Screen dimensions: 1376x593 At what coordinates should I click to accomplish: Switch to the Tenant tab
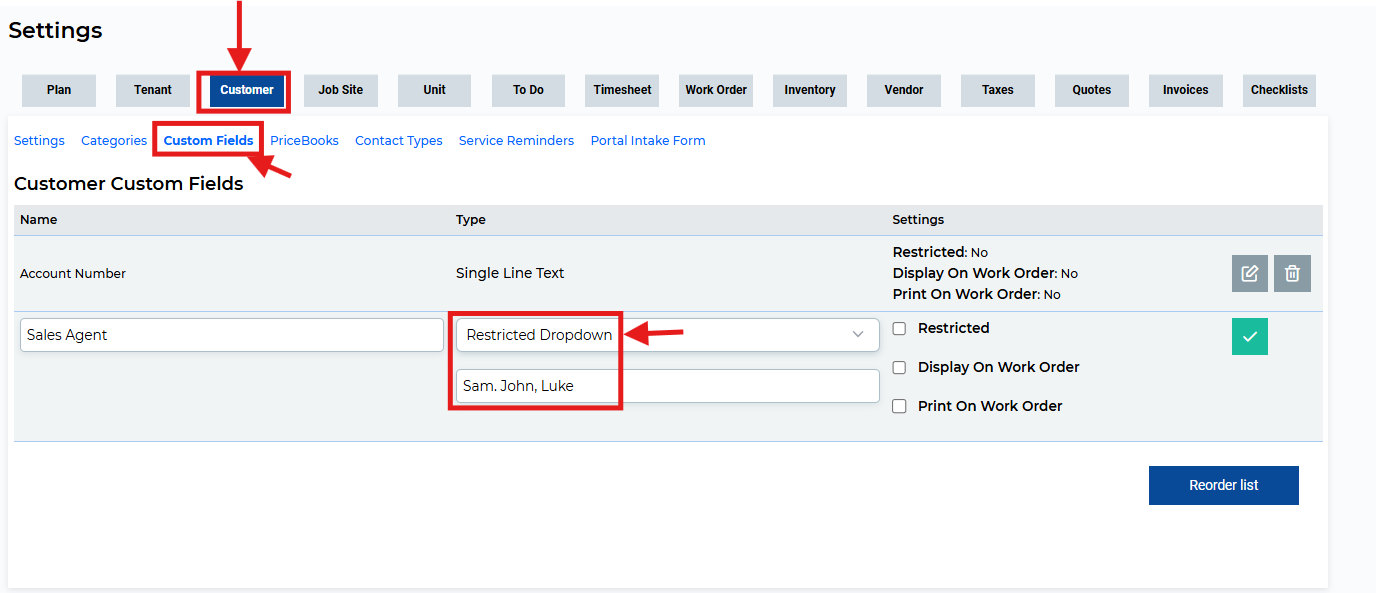(153, 90)
